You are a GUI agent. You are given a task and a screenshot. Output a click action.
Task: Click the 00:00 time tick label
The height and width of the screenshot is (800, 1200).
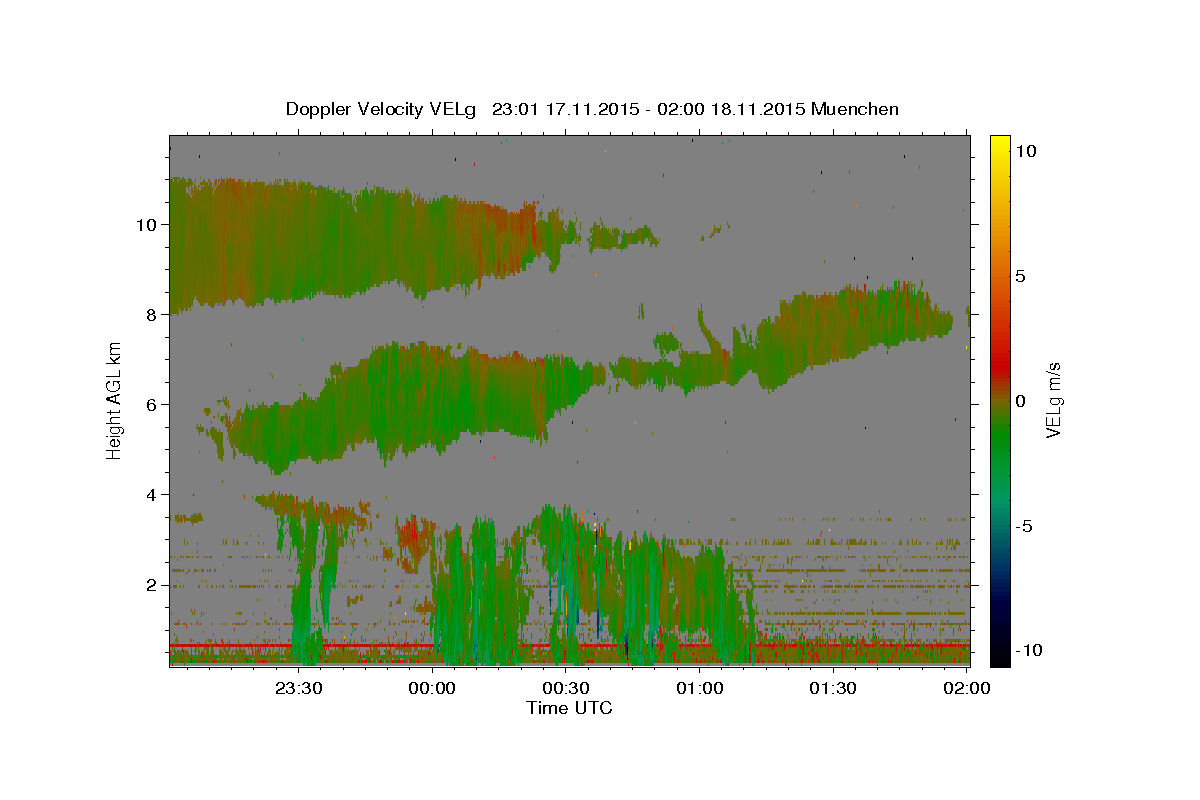[x=432, y=688]
